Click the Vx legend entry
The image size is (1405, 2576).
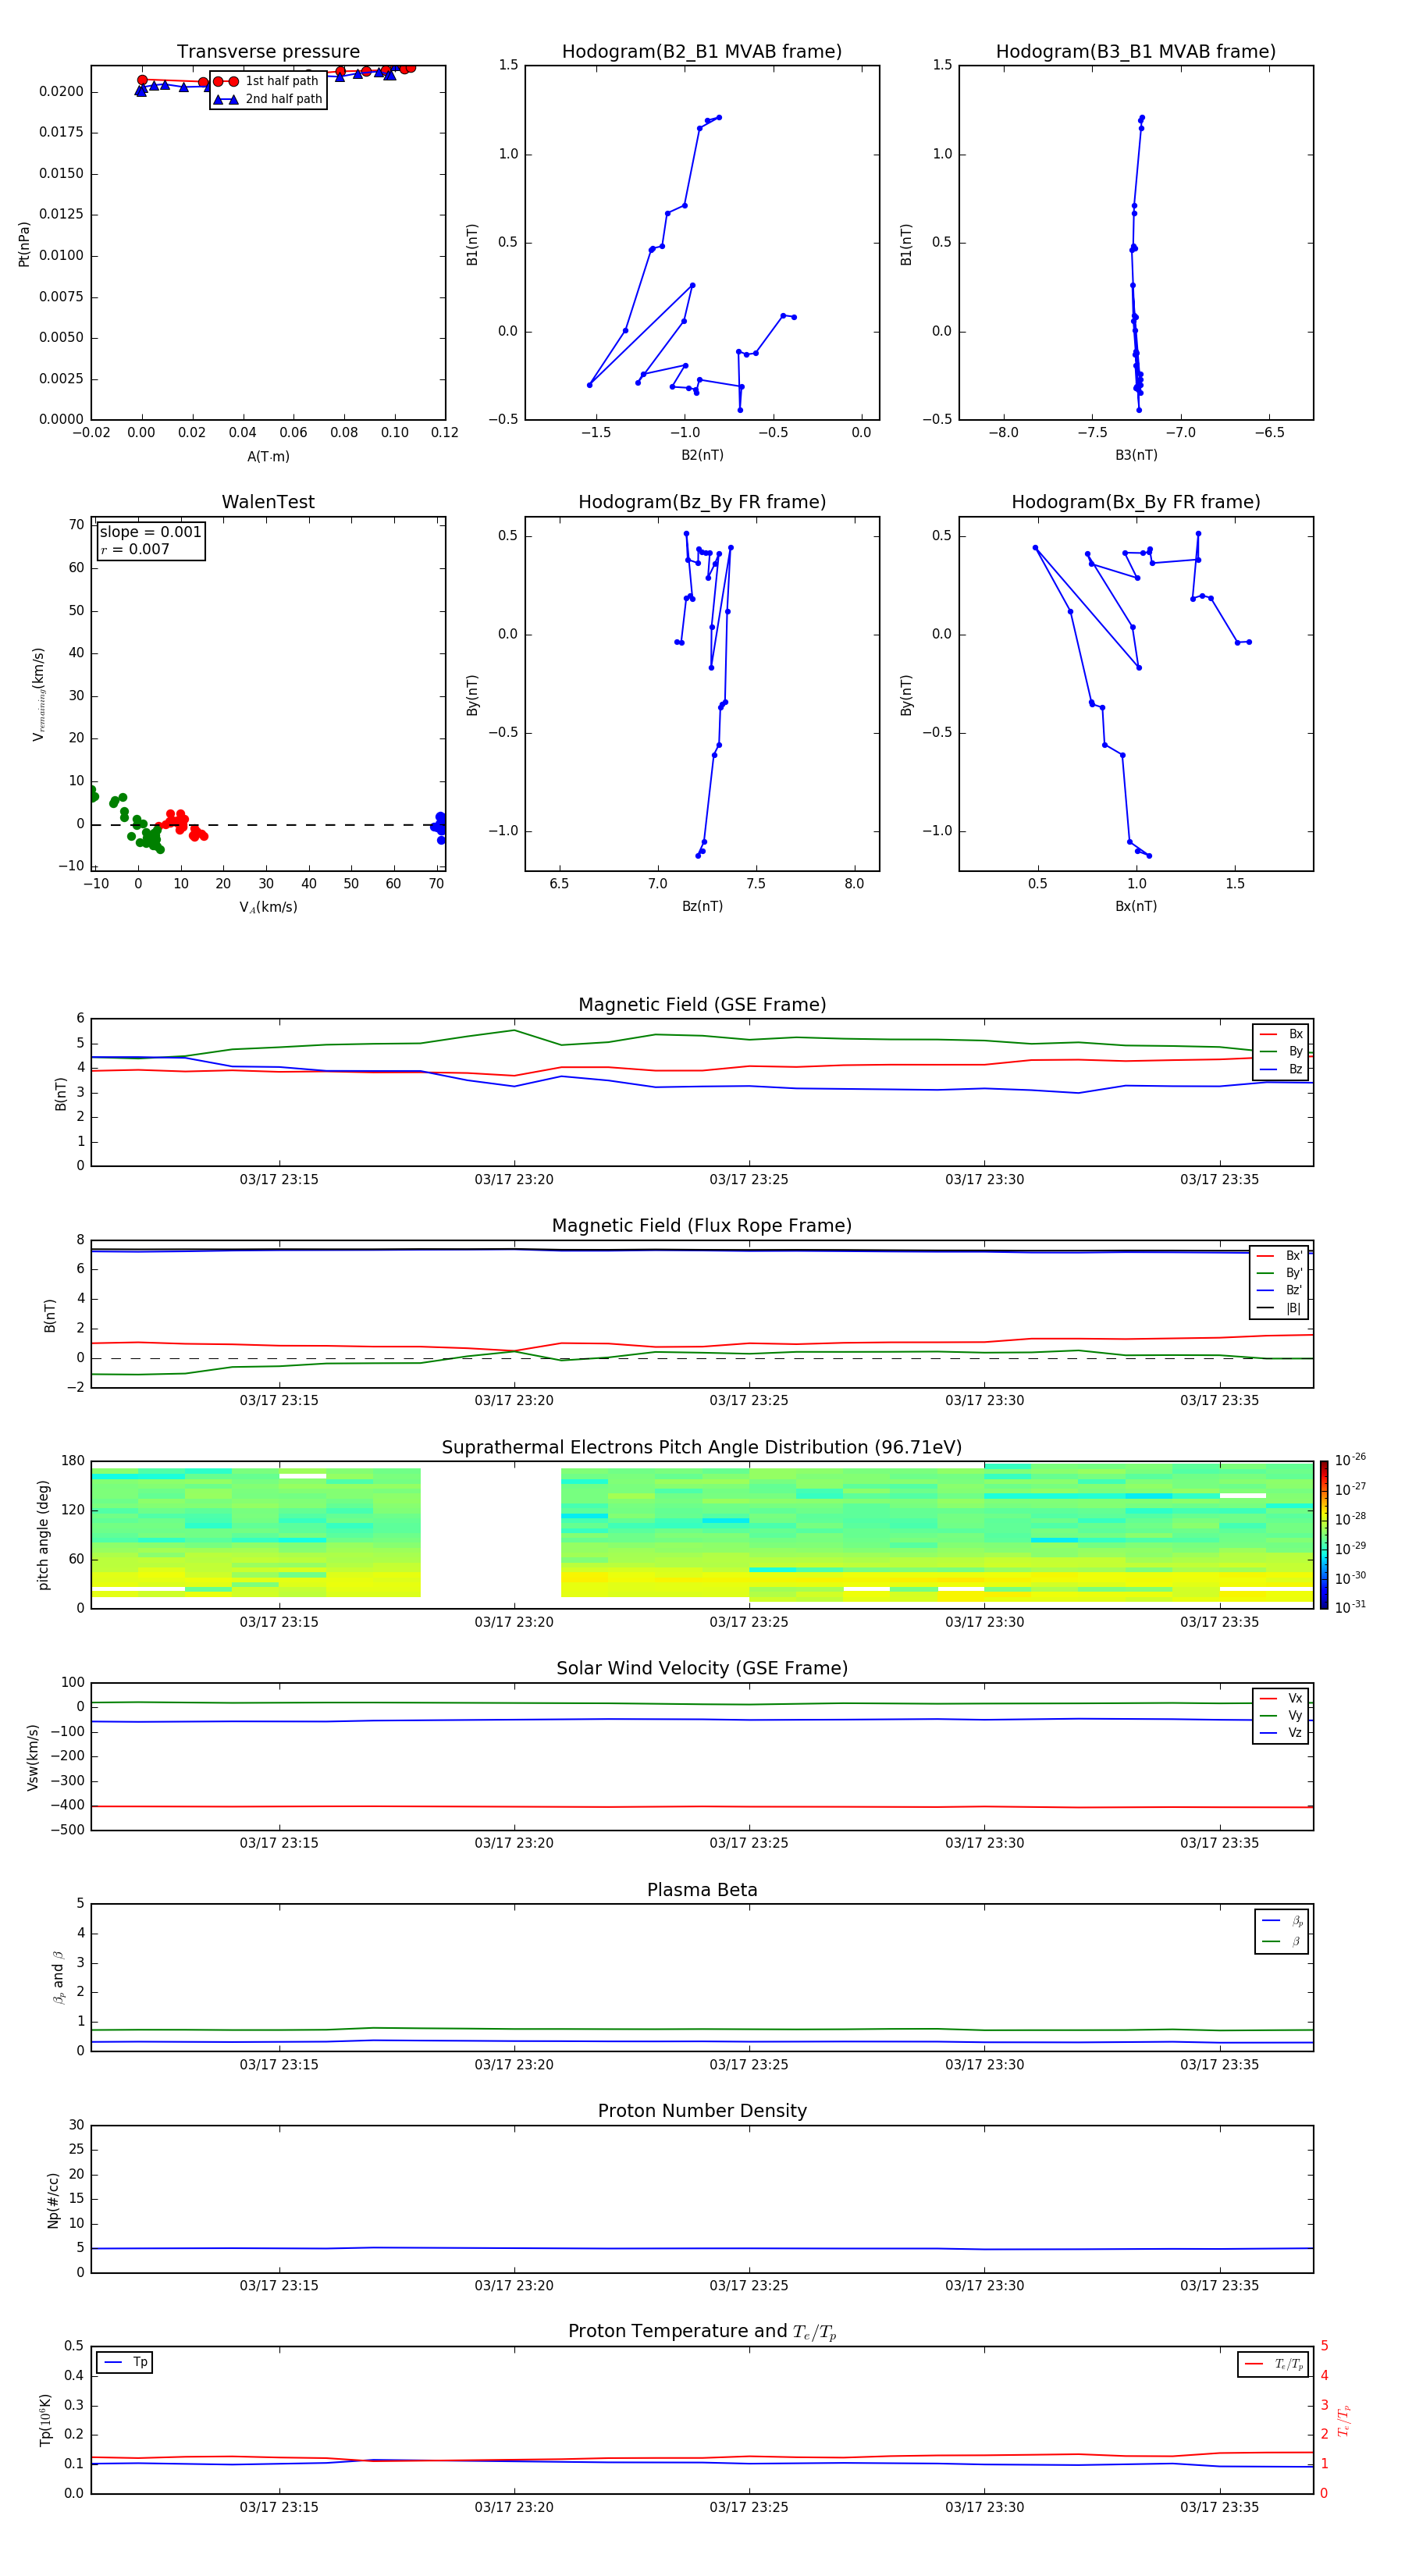click(x=1281, y=1698)
